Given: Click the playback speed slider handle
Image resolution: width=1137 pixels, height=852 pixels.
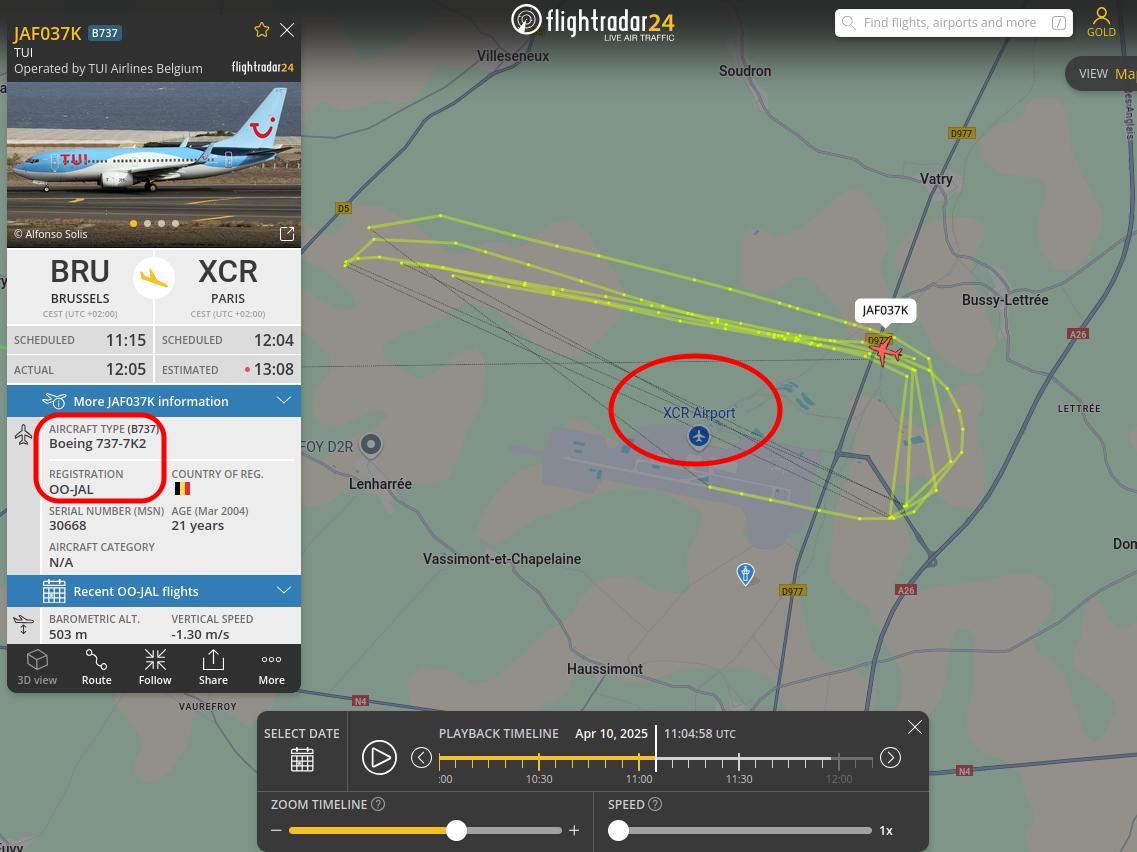Looking at the screenshot, I should coord(619,830).
